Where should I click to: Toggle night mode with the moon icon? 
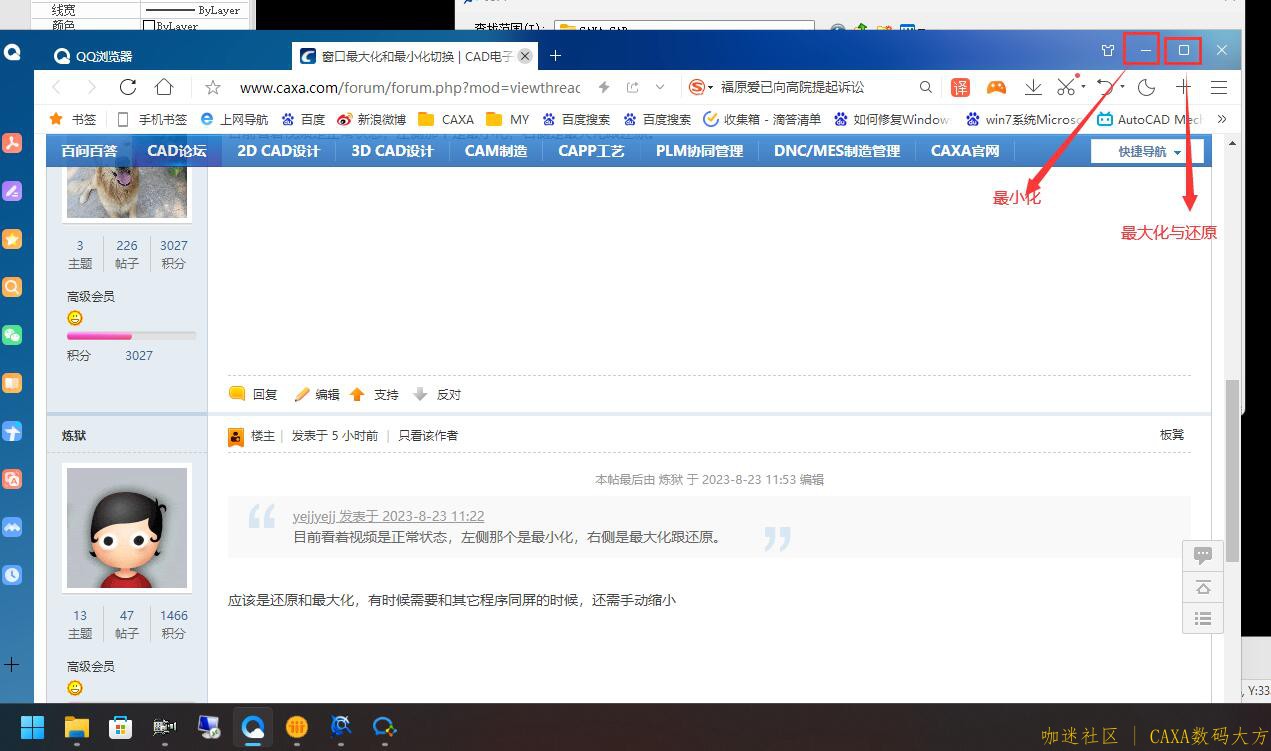pyautogui.click(x=1147, y=87)
